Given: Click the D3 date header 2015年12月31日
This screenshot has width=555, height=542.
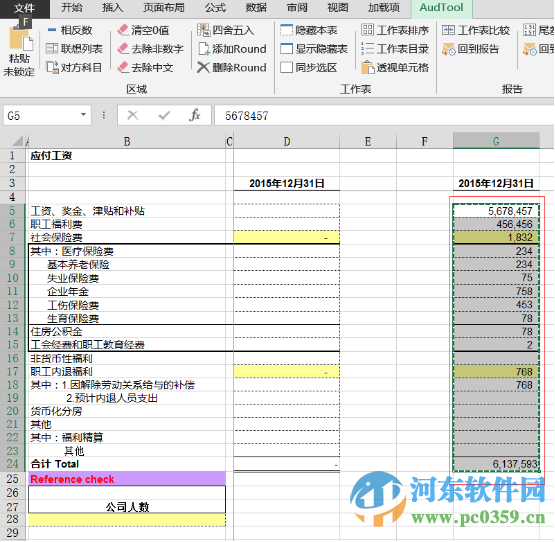Looking at the screenshot, I should pyautogui.click(x=286, y=183).
